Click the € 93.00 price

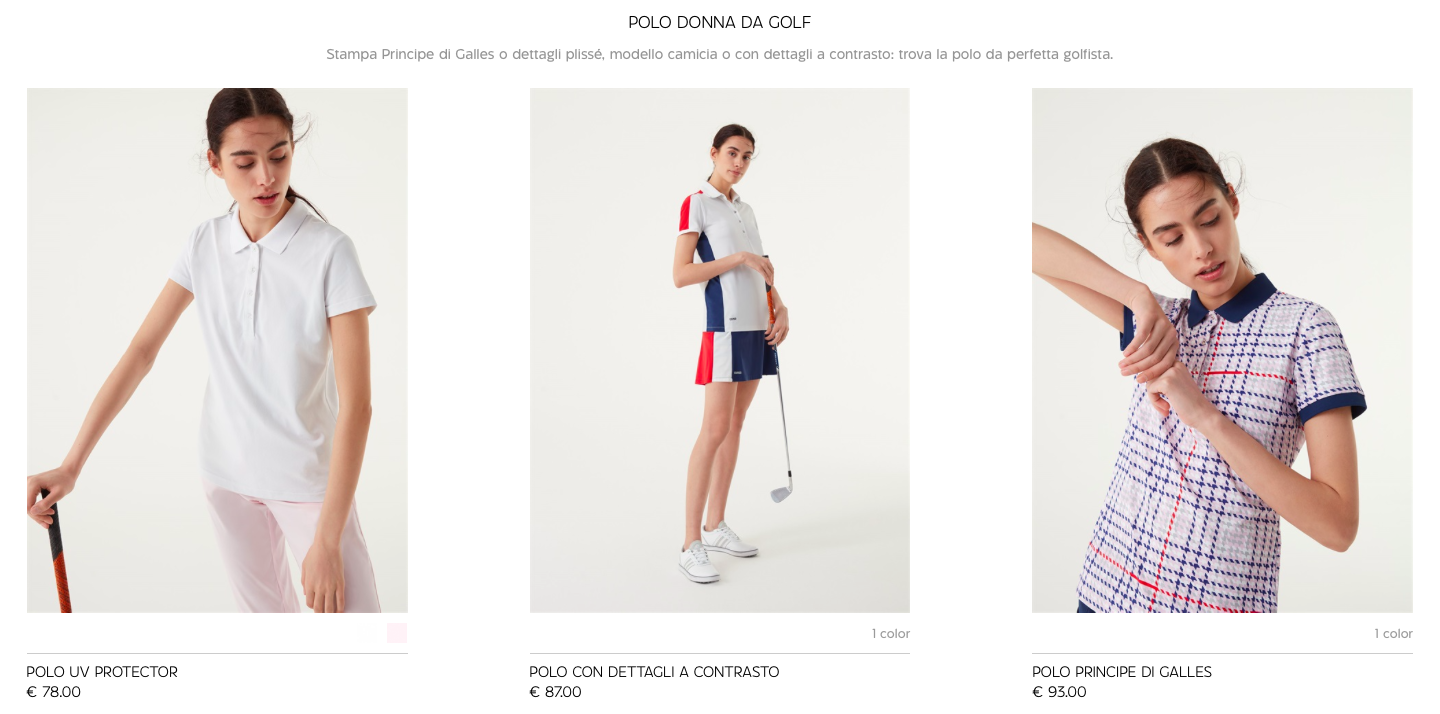[x=1059, y=692]
